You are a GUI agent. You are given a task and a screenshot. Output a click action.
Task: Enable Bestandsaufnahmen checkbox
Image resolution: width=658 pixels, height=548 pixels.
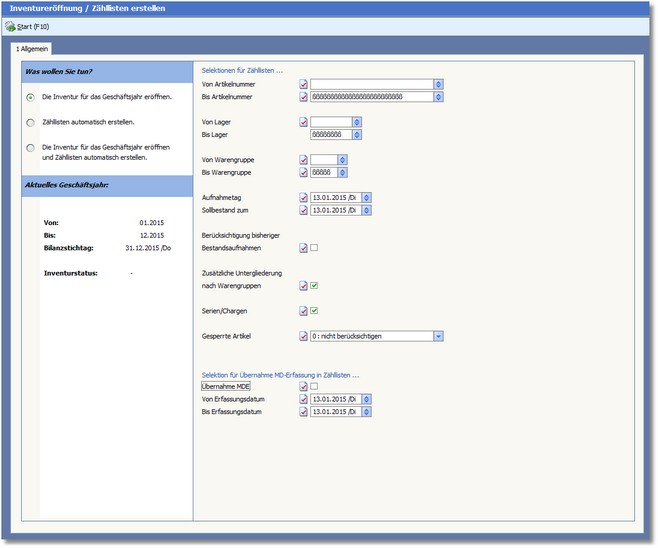(x=314, y=247)
